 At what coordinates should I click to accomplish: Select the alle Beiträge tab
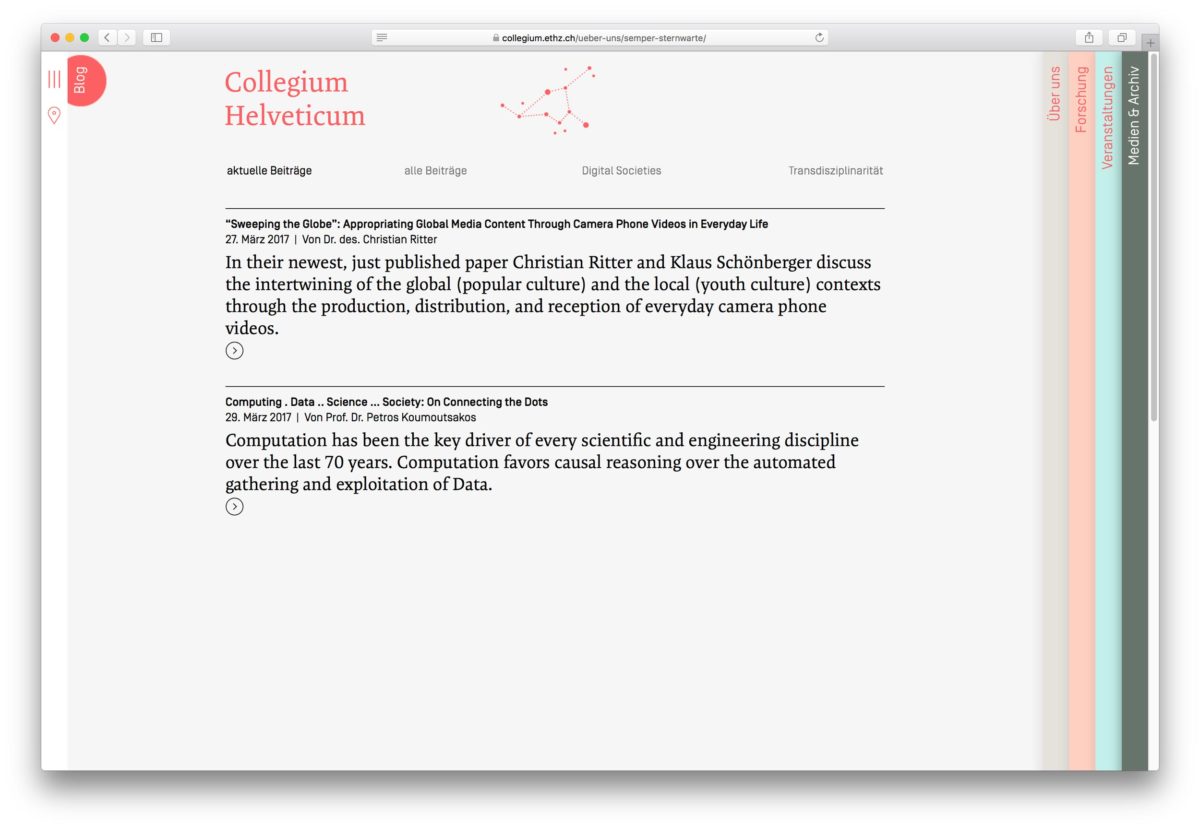[435, 171]
